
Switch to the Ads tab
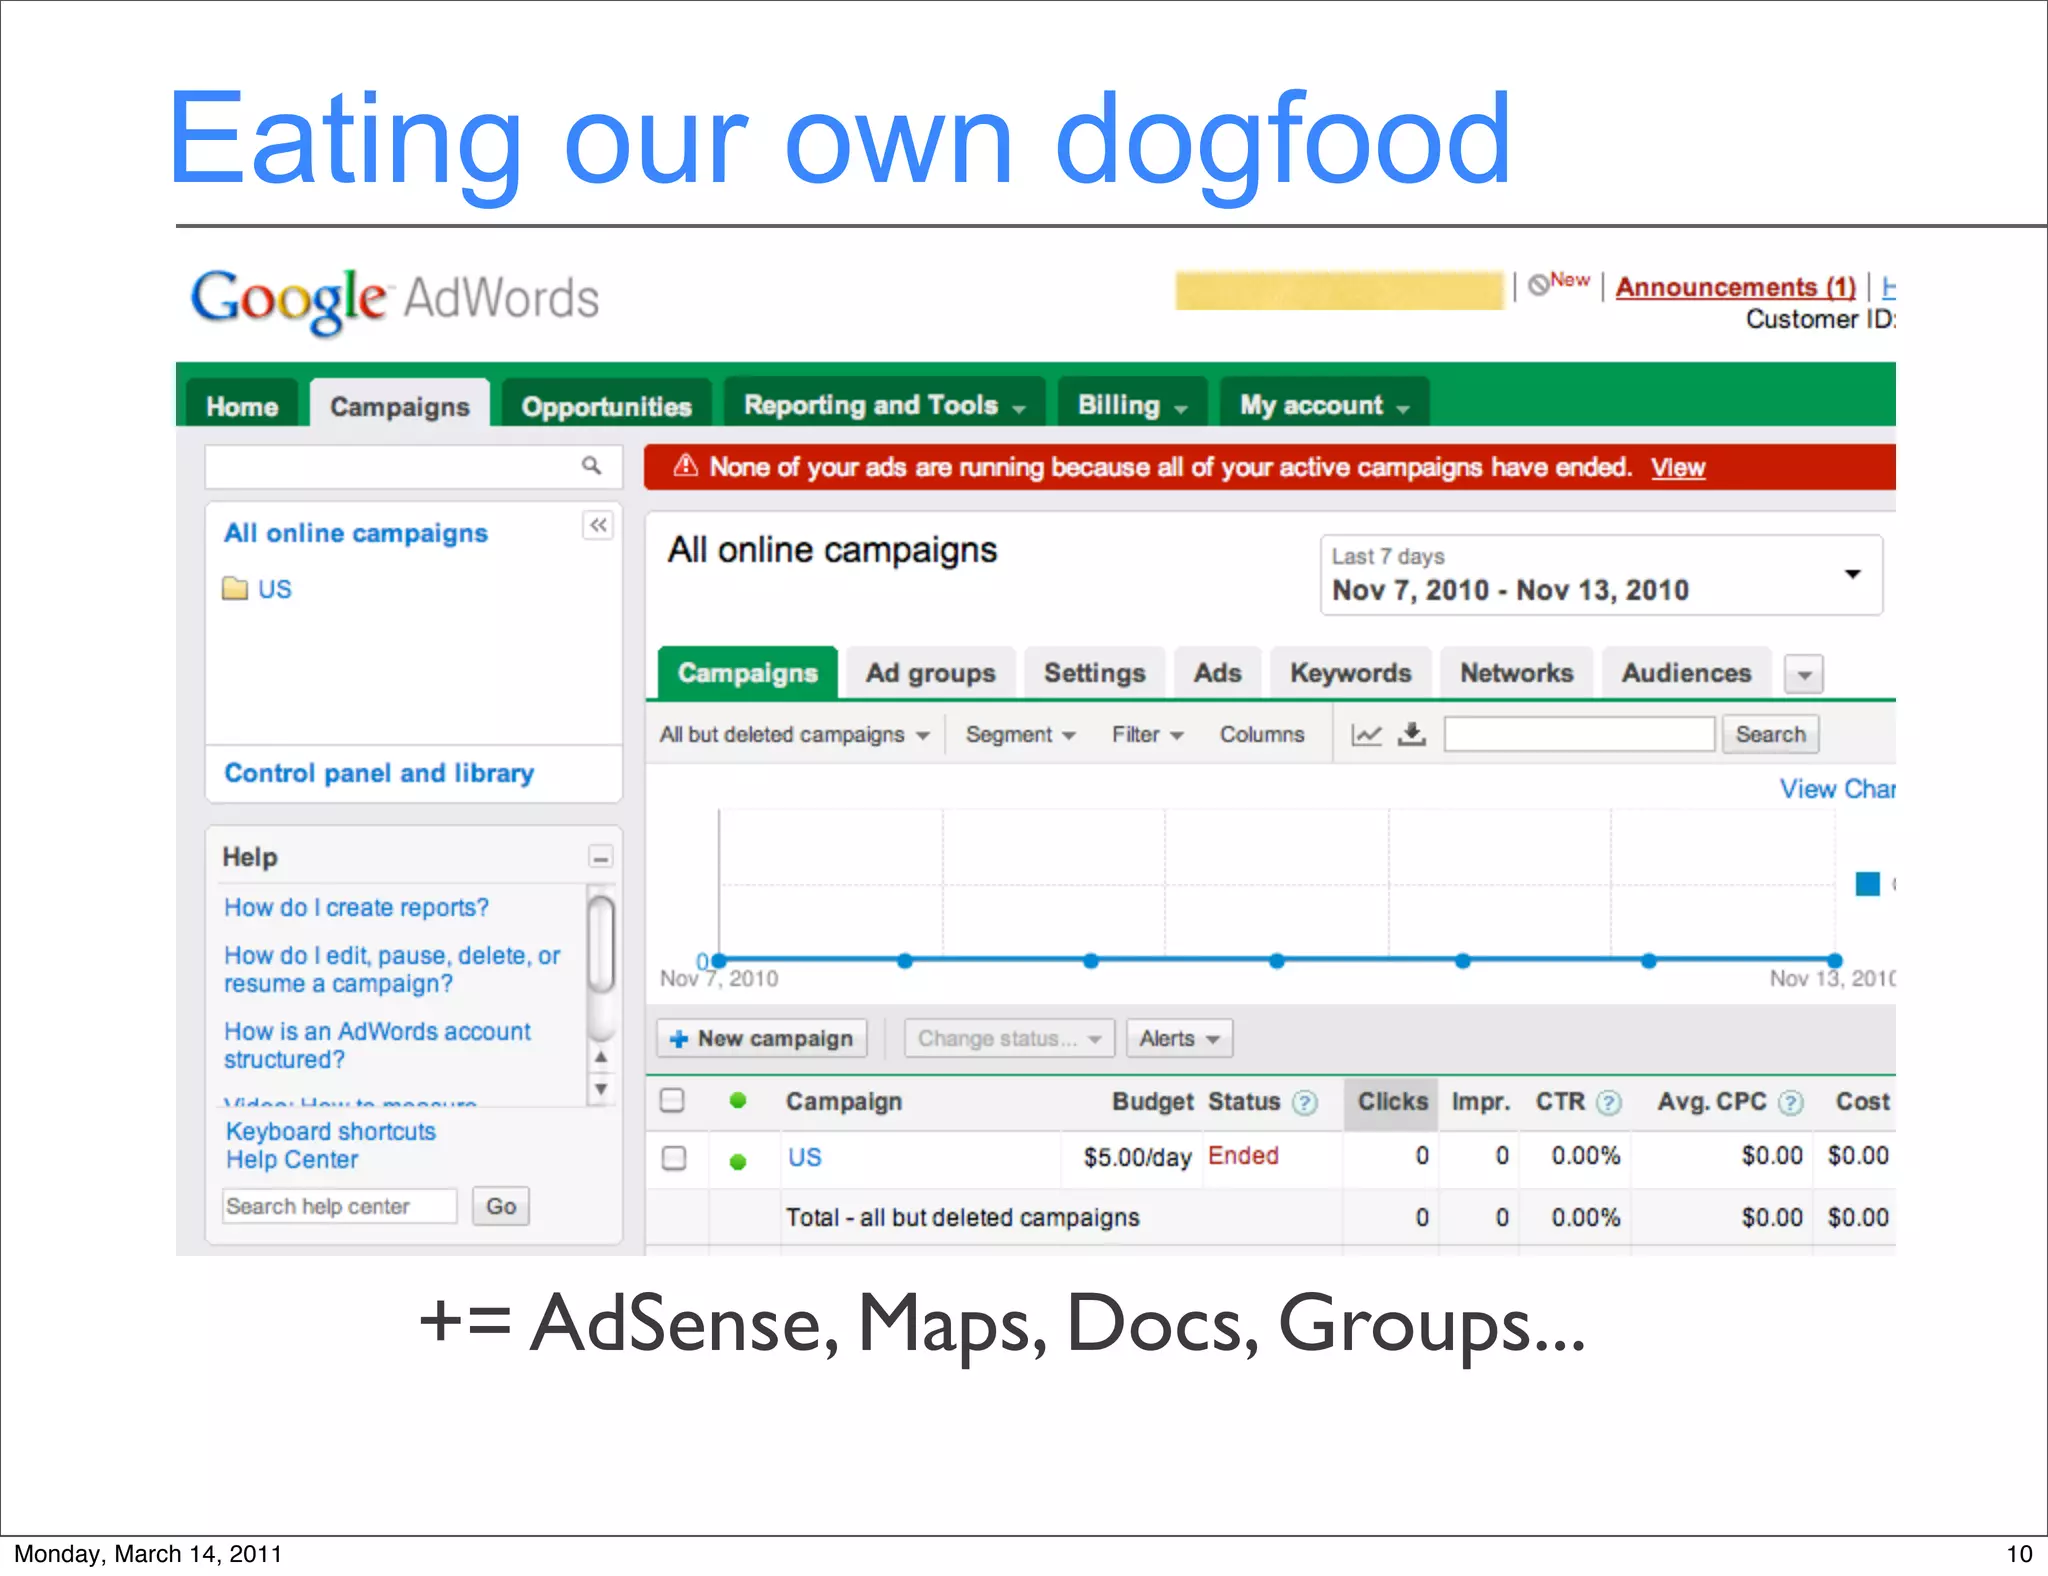(x=1217, y=673)
